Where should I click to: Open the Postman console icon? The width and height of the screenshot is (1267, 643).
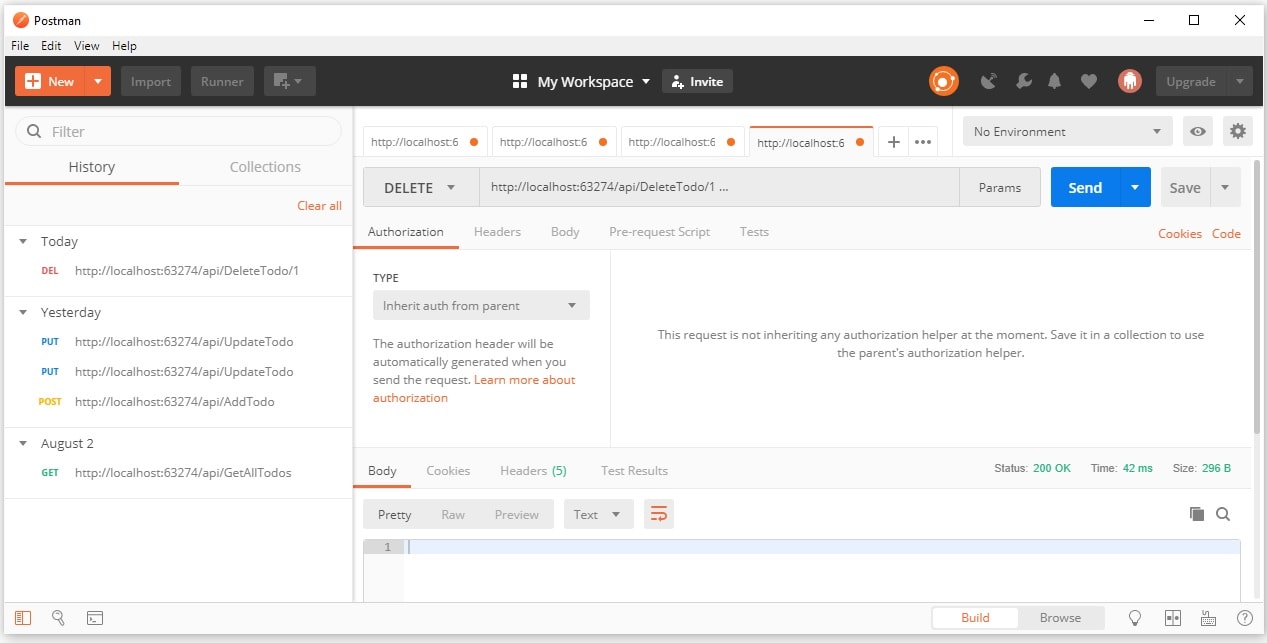pyautogui.click(x=95, y=618)
